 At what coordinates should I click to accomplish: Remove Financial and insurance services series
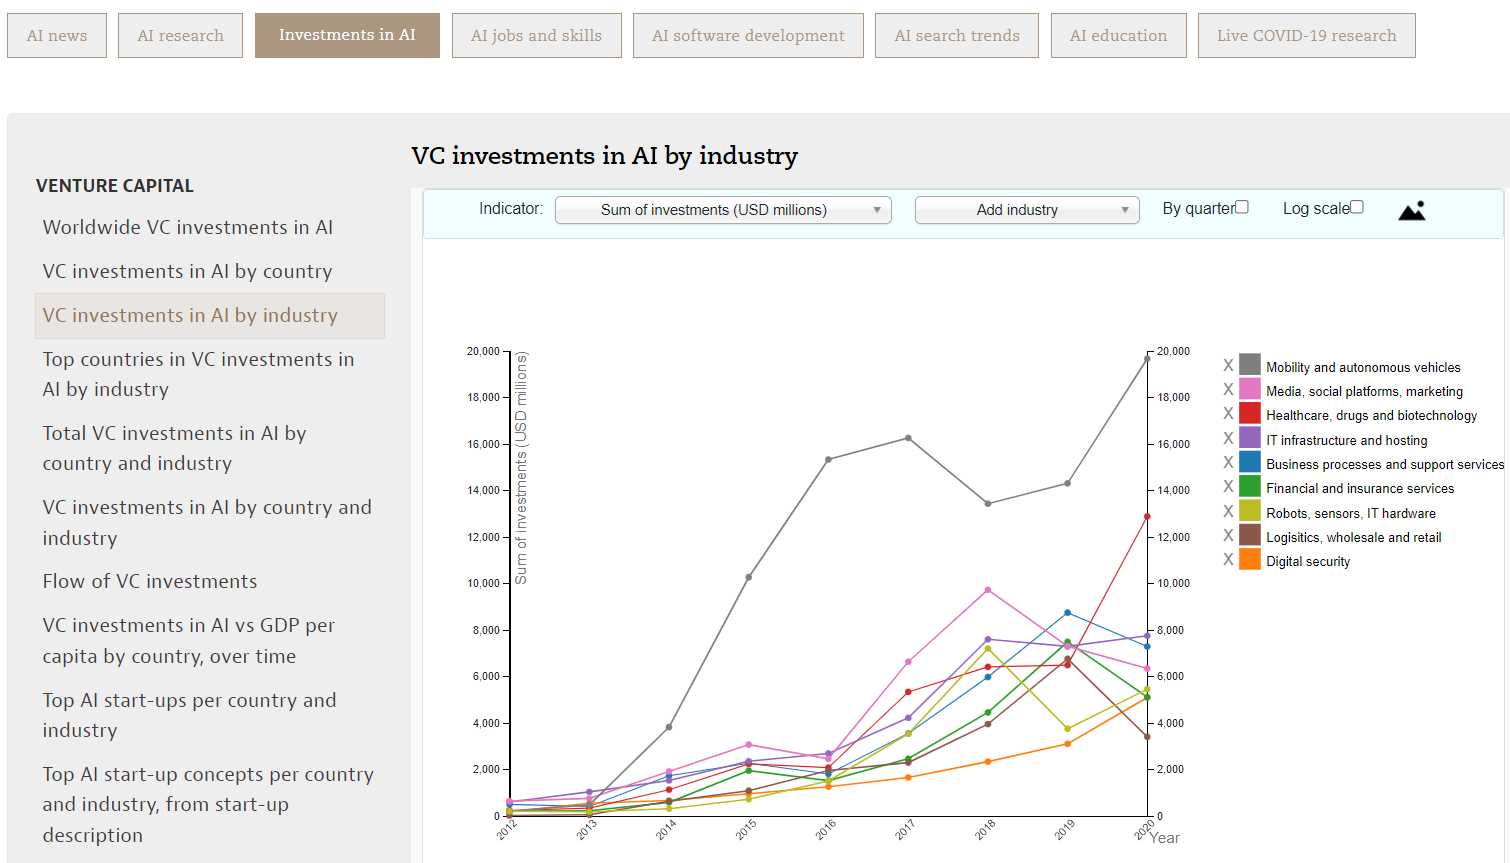click(x=1228, y=486)
